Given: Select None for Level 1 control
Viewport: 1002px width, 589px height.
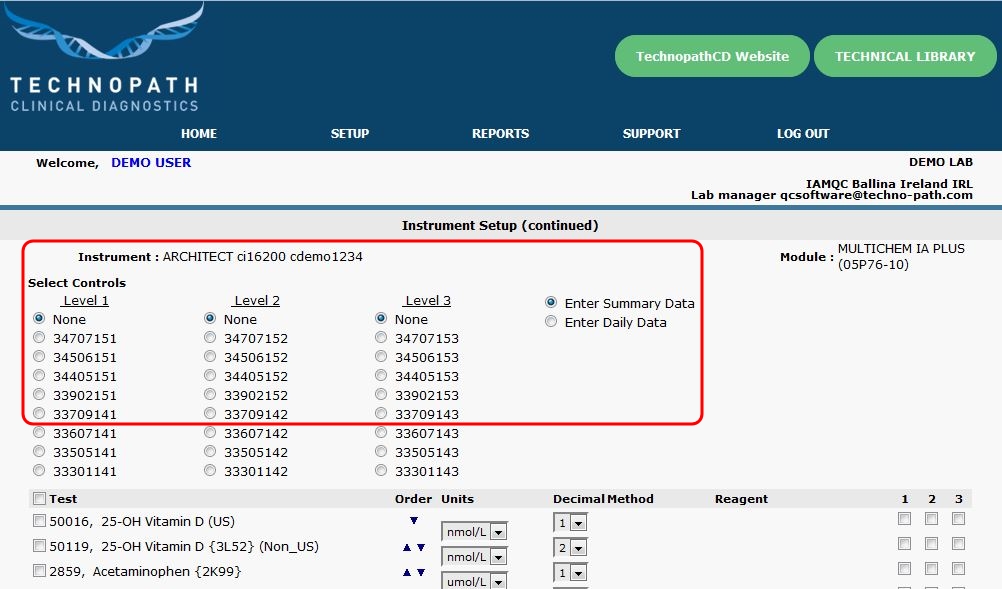Looking at the screenshot, I should [x=39, y=318].
